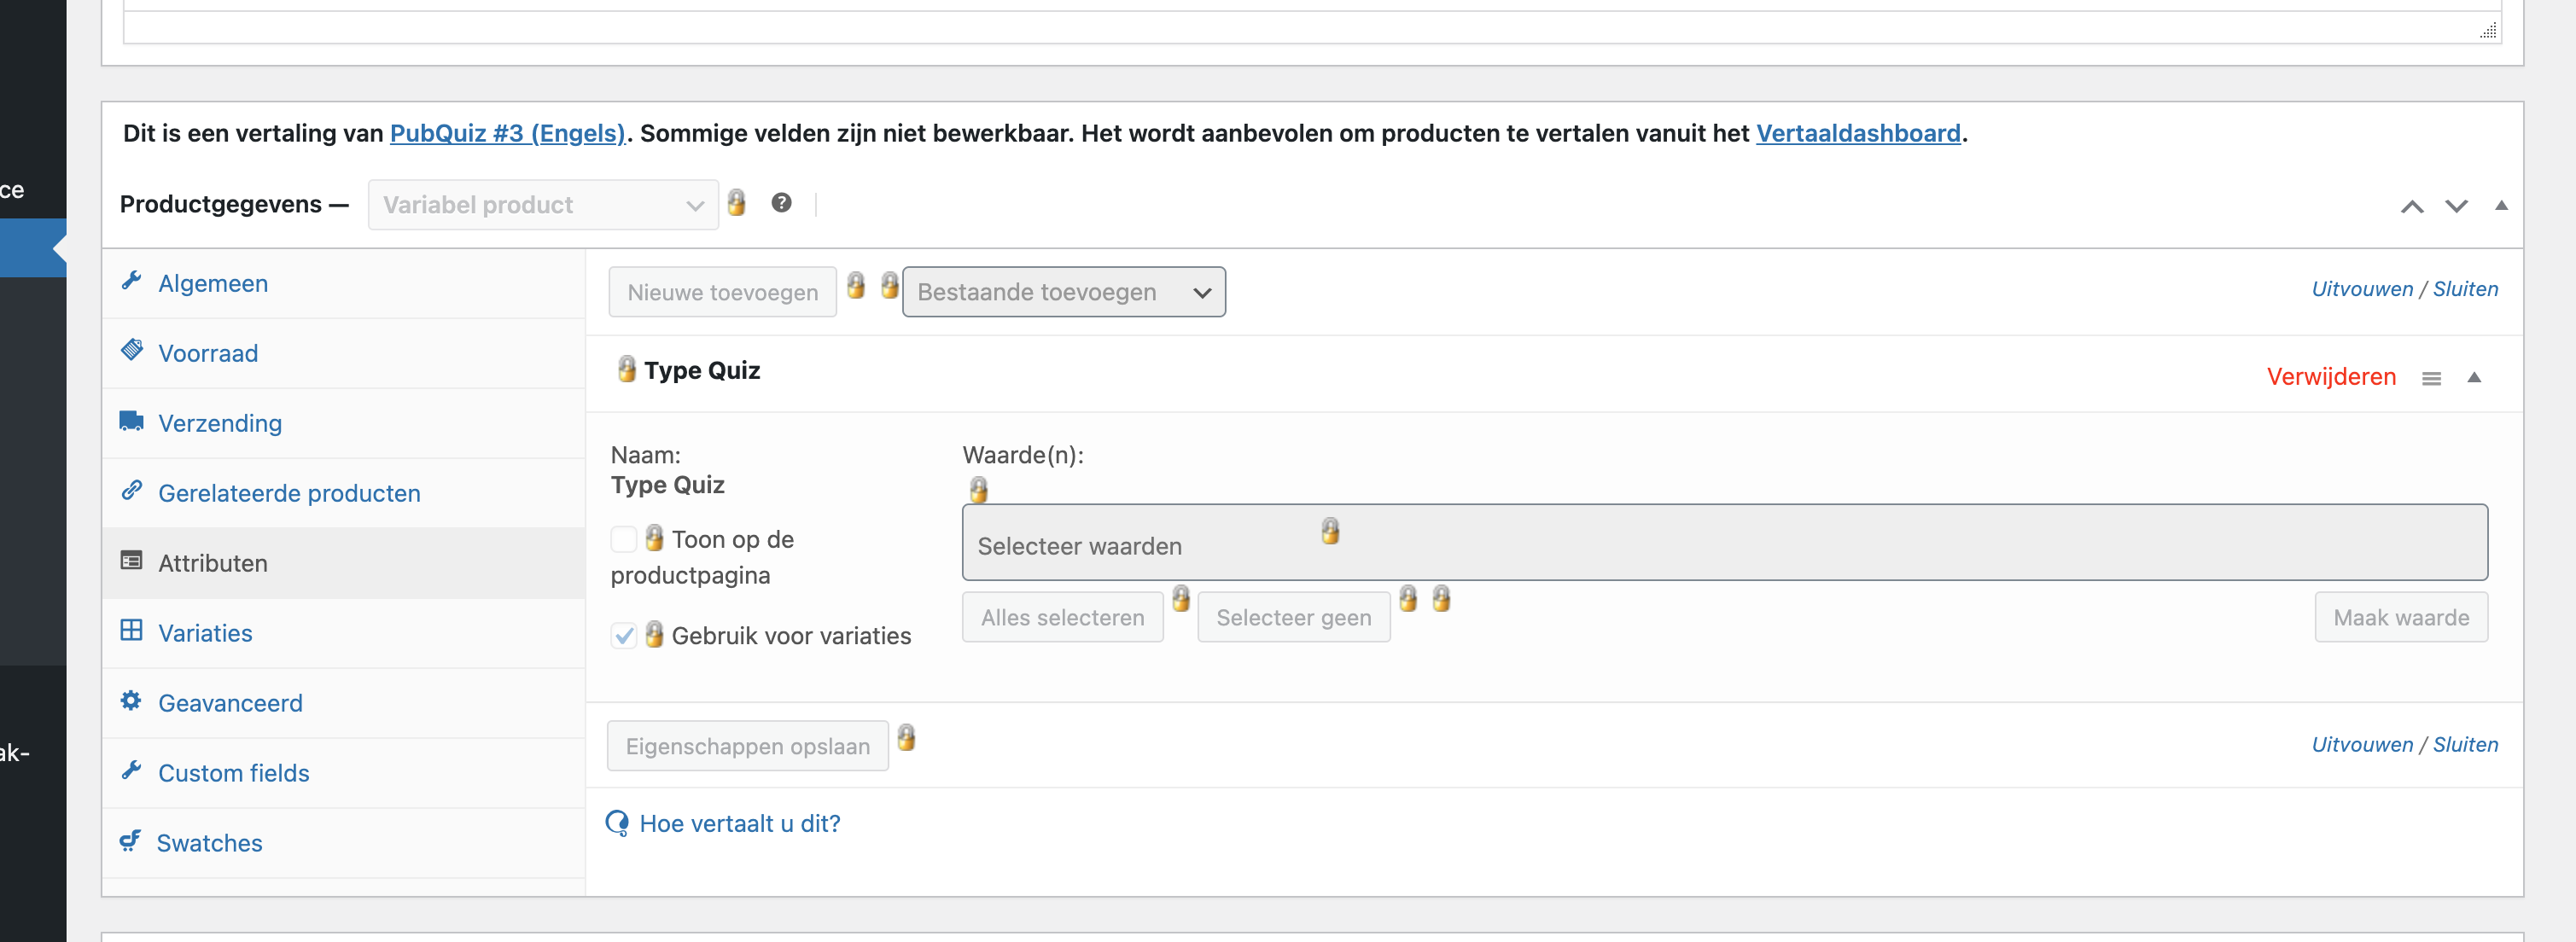Click Hoe vertaalt u dit? link
The width and height of the screenshot is (2576, 942).
(x=739, y=823)
